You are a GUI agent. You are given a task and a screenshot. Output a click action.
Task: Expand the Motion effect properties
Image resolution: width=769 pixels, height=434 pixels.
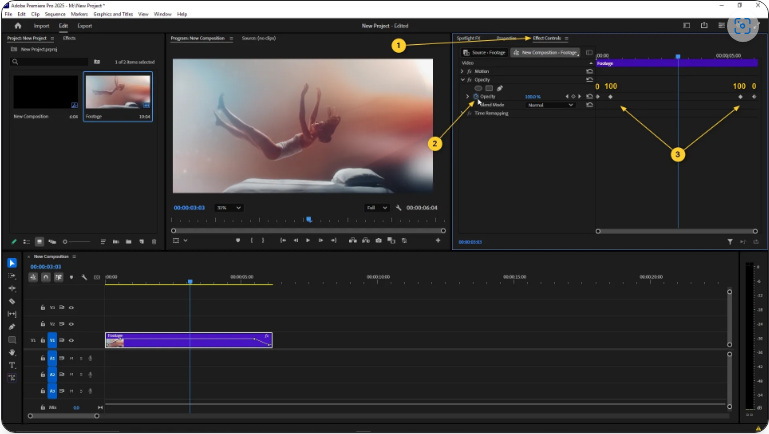coord(462,71)
